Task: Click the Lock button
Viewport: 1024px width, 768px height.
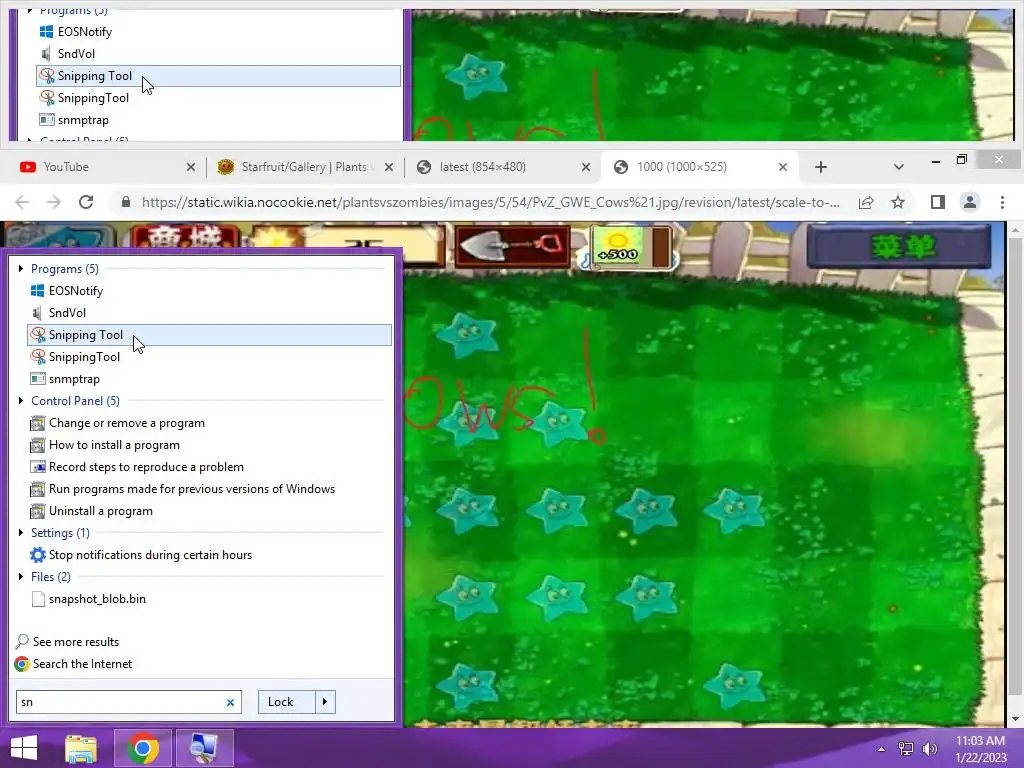Action: click(x=286, y=702)
